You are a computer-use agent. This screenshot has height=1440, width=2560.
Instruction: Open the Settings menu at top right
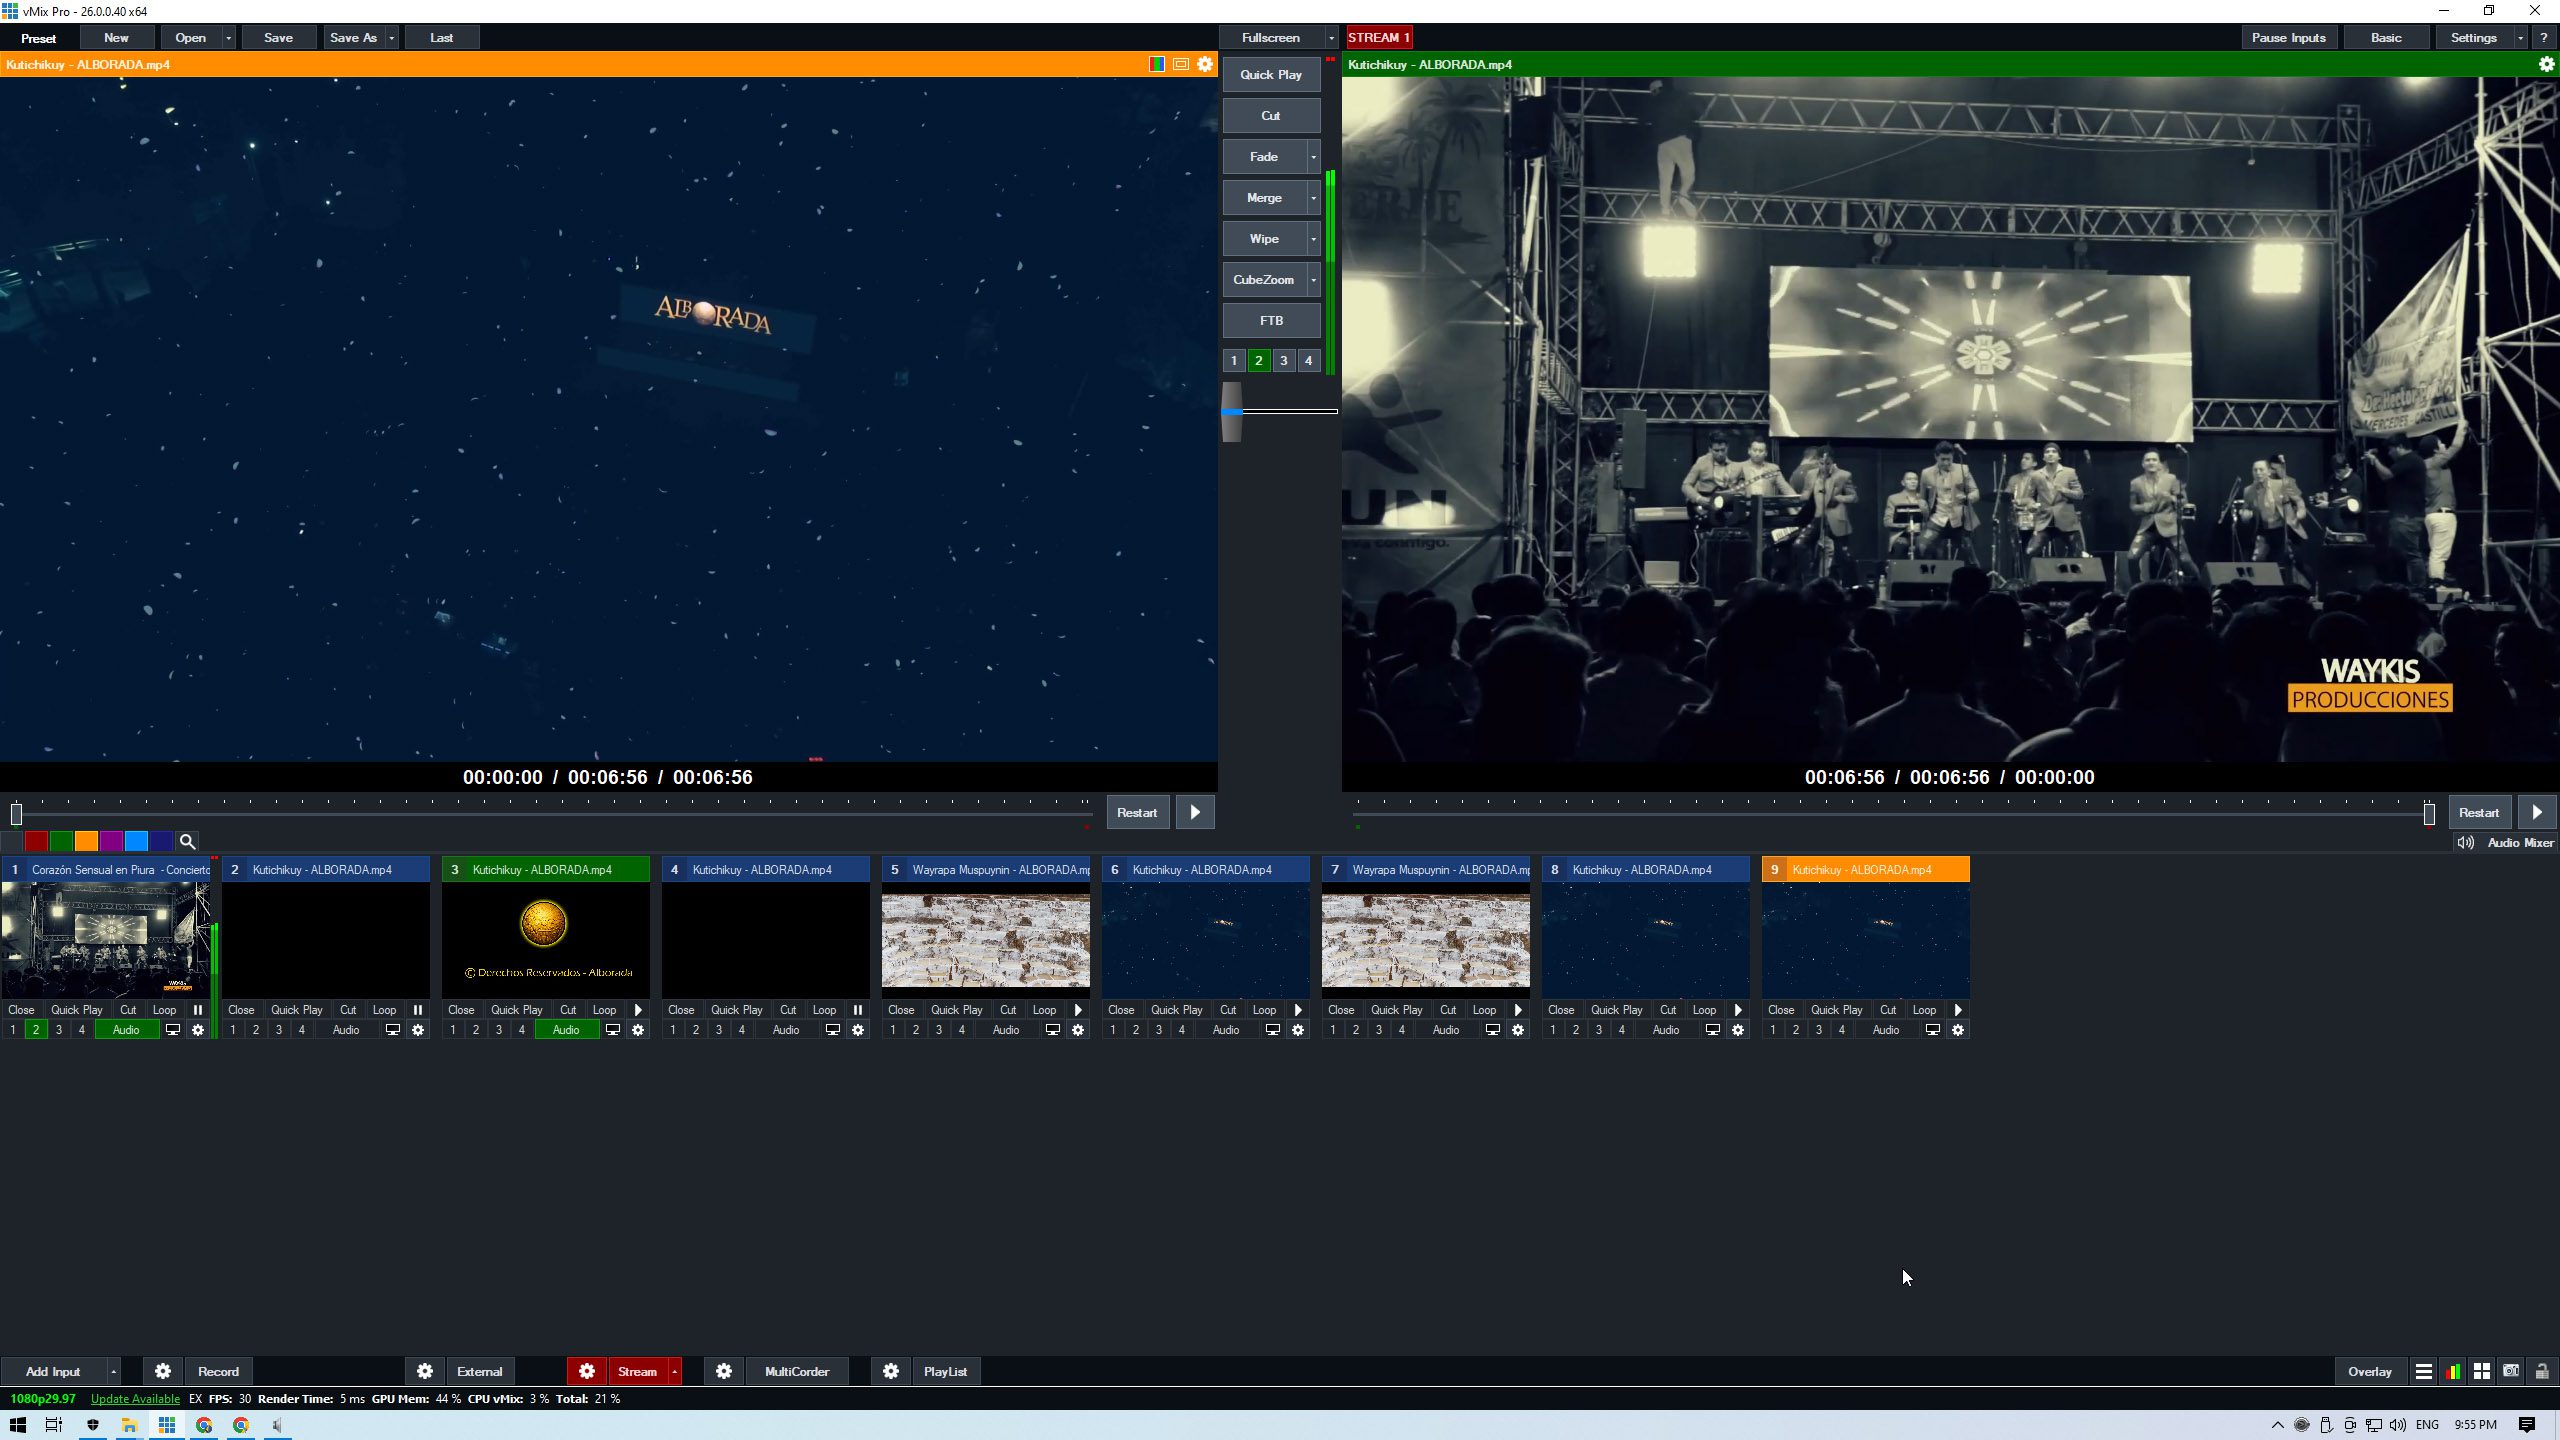(x=2474, y=37)
